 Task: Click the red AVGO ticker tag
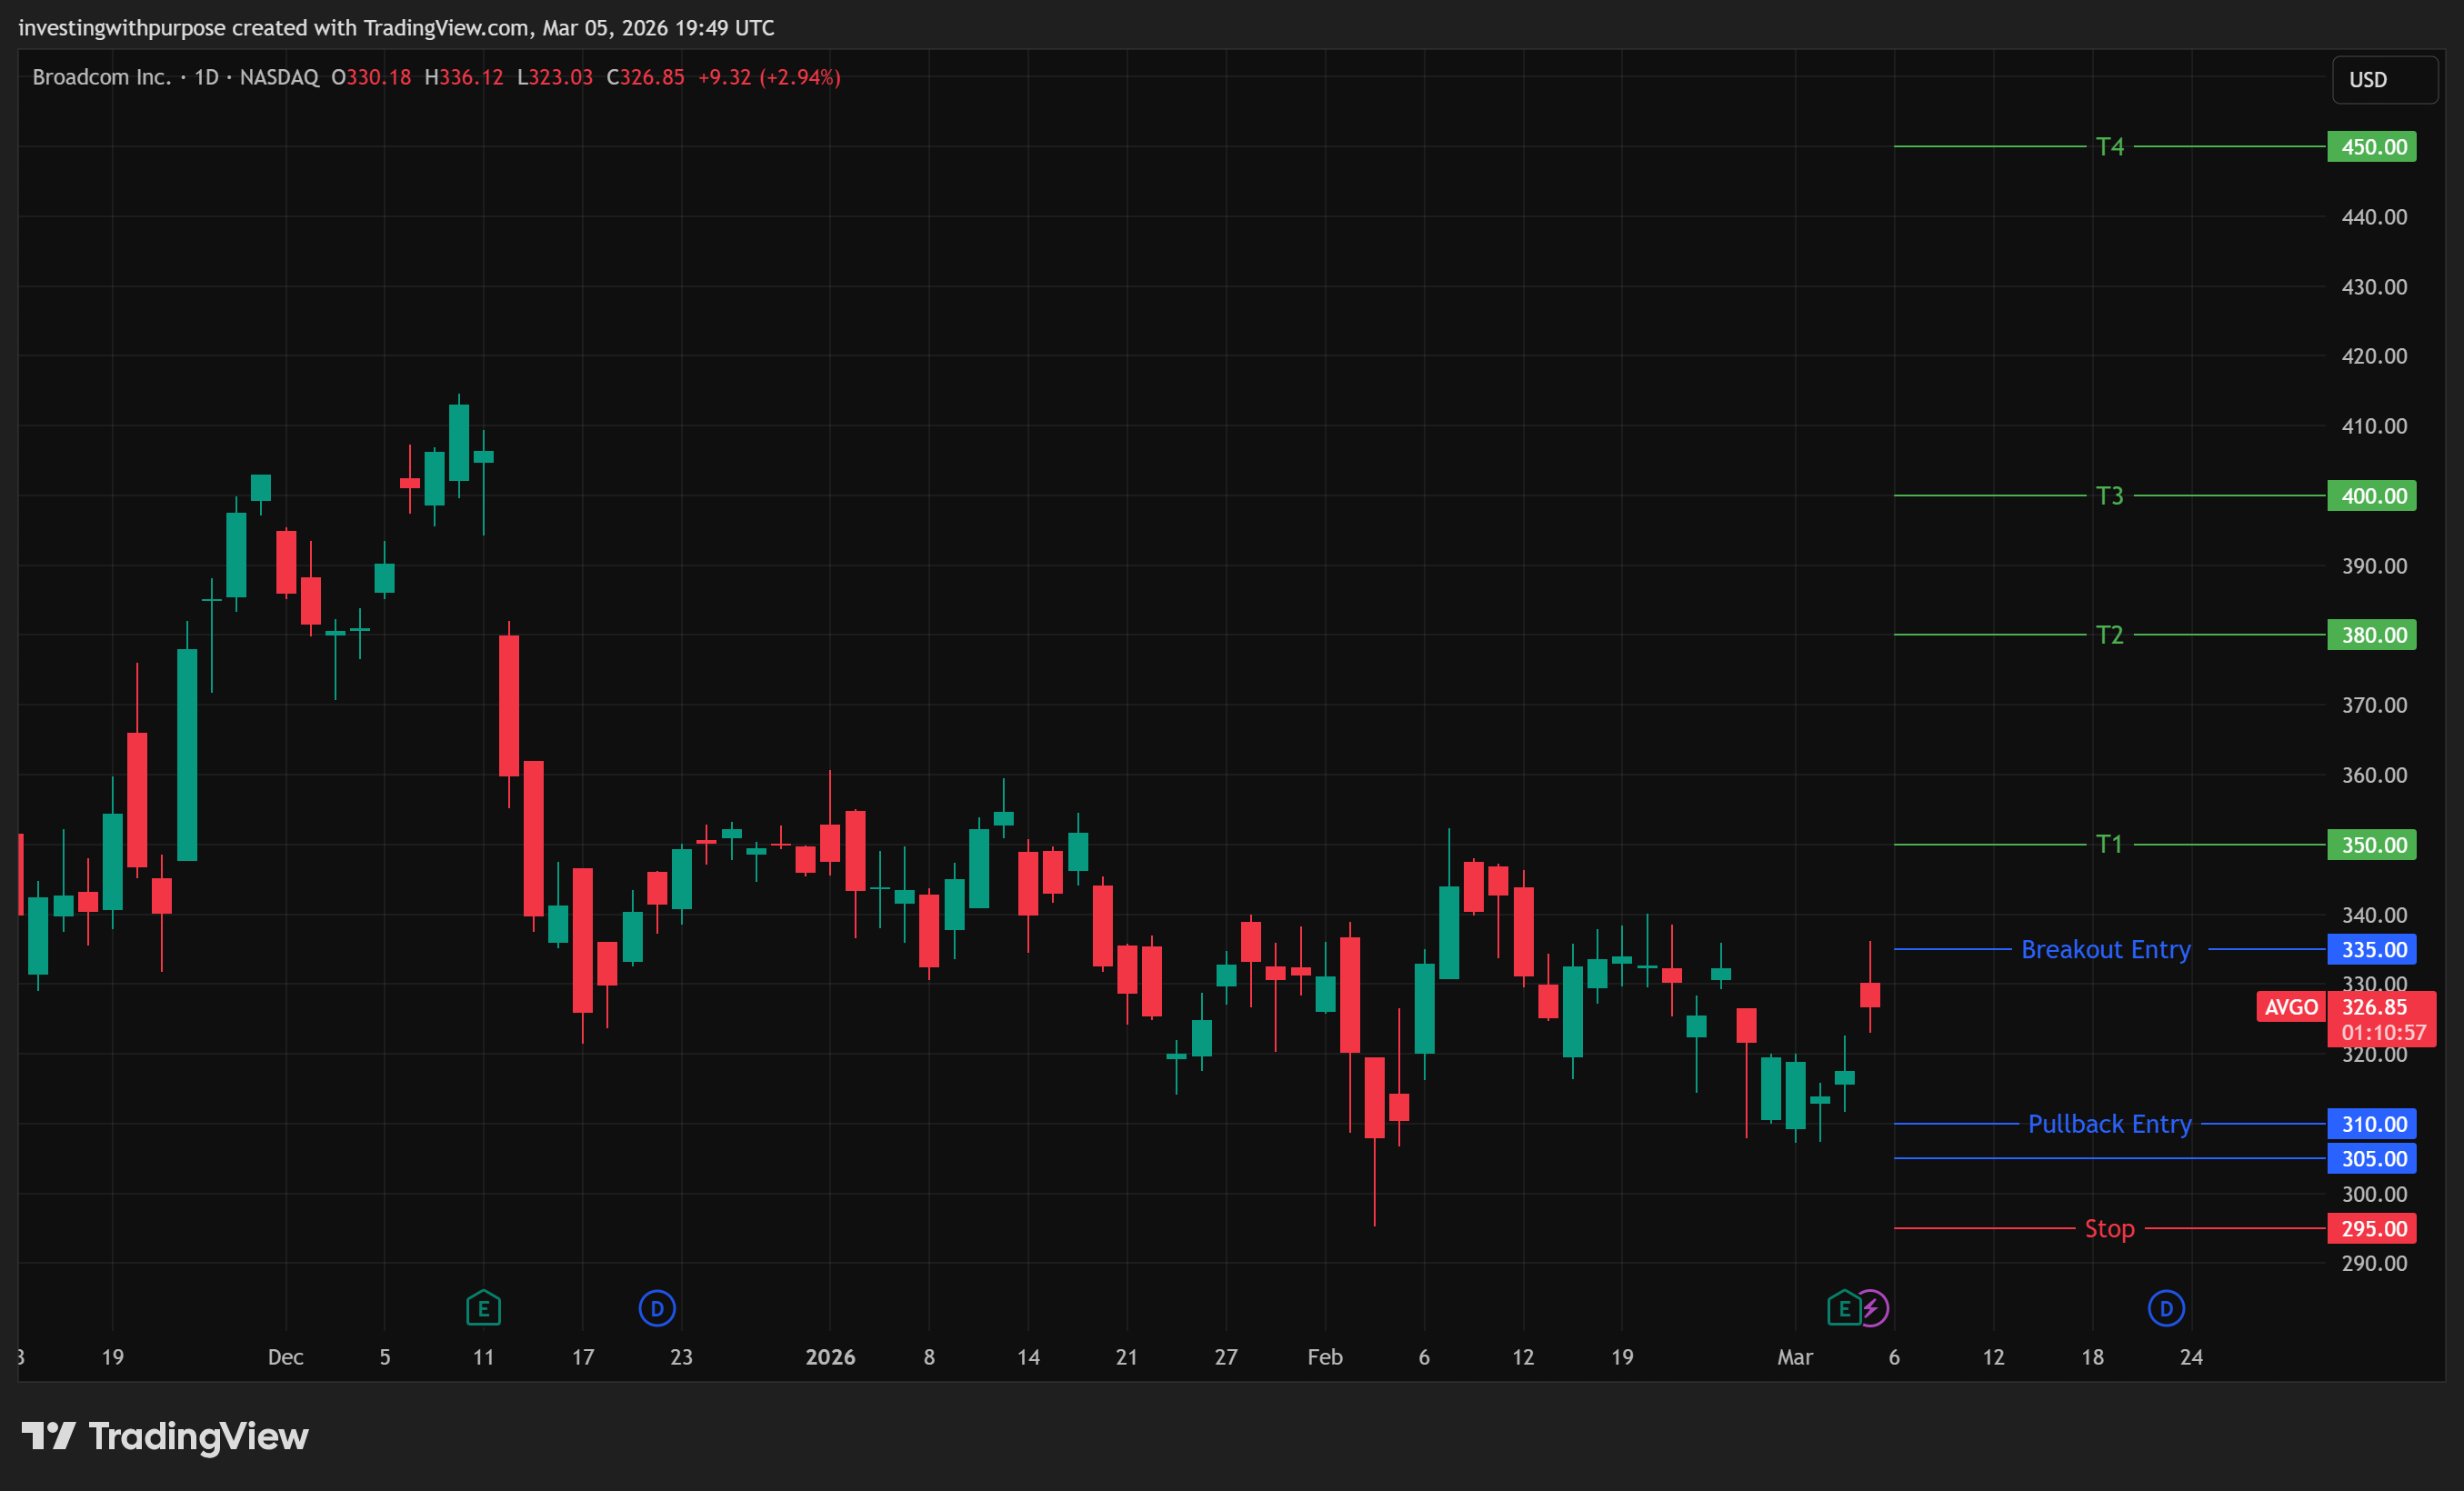[x=2291, y=1007]
